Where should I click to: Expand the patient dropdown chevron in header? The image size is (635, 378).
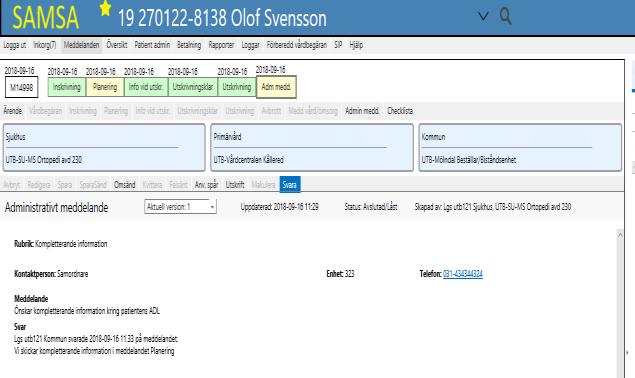click(x=483, y=17)
